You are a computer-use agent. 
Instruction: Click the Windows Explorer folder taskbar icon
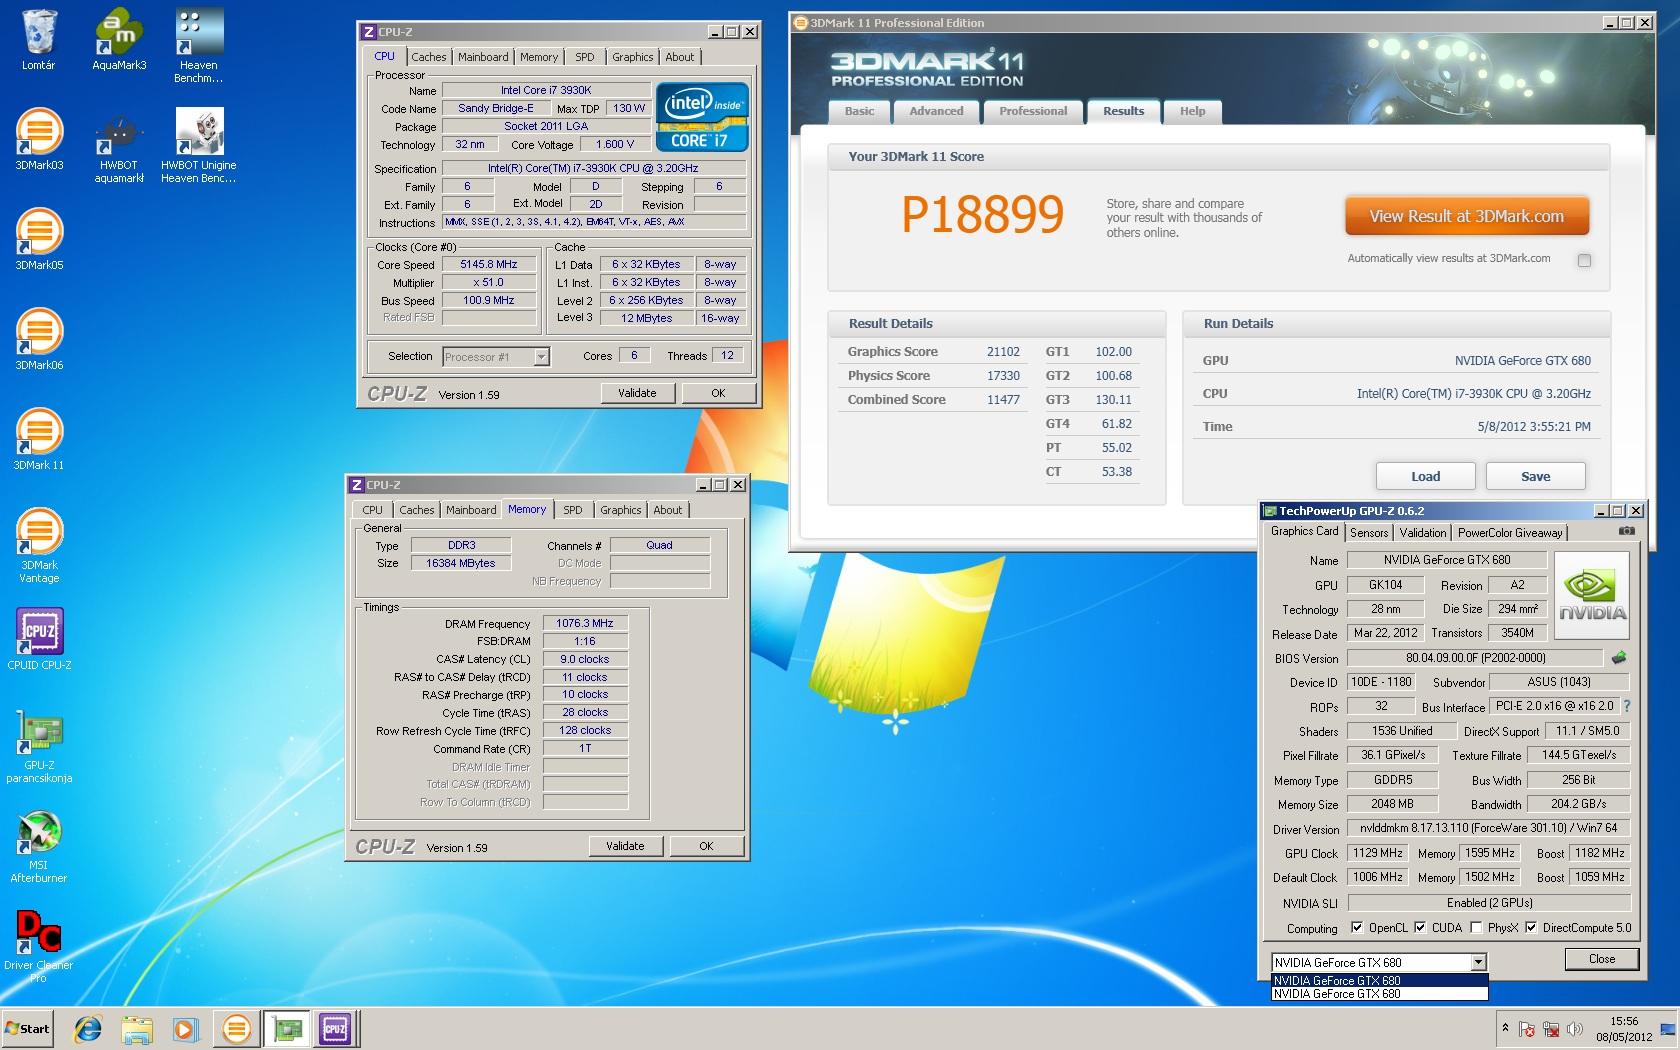click(x=137, y=1029)
